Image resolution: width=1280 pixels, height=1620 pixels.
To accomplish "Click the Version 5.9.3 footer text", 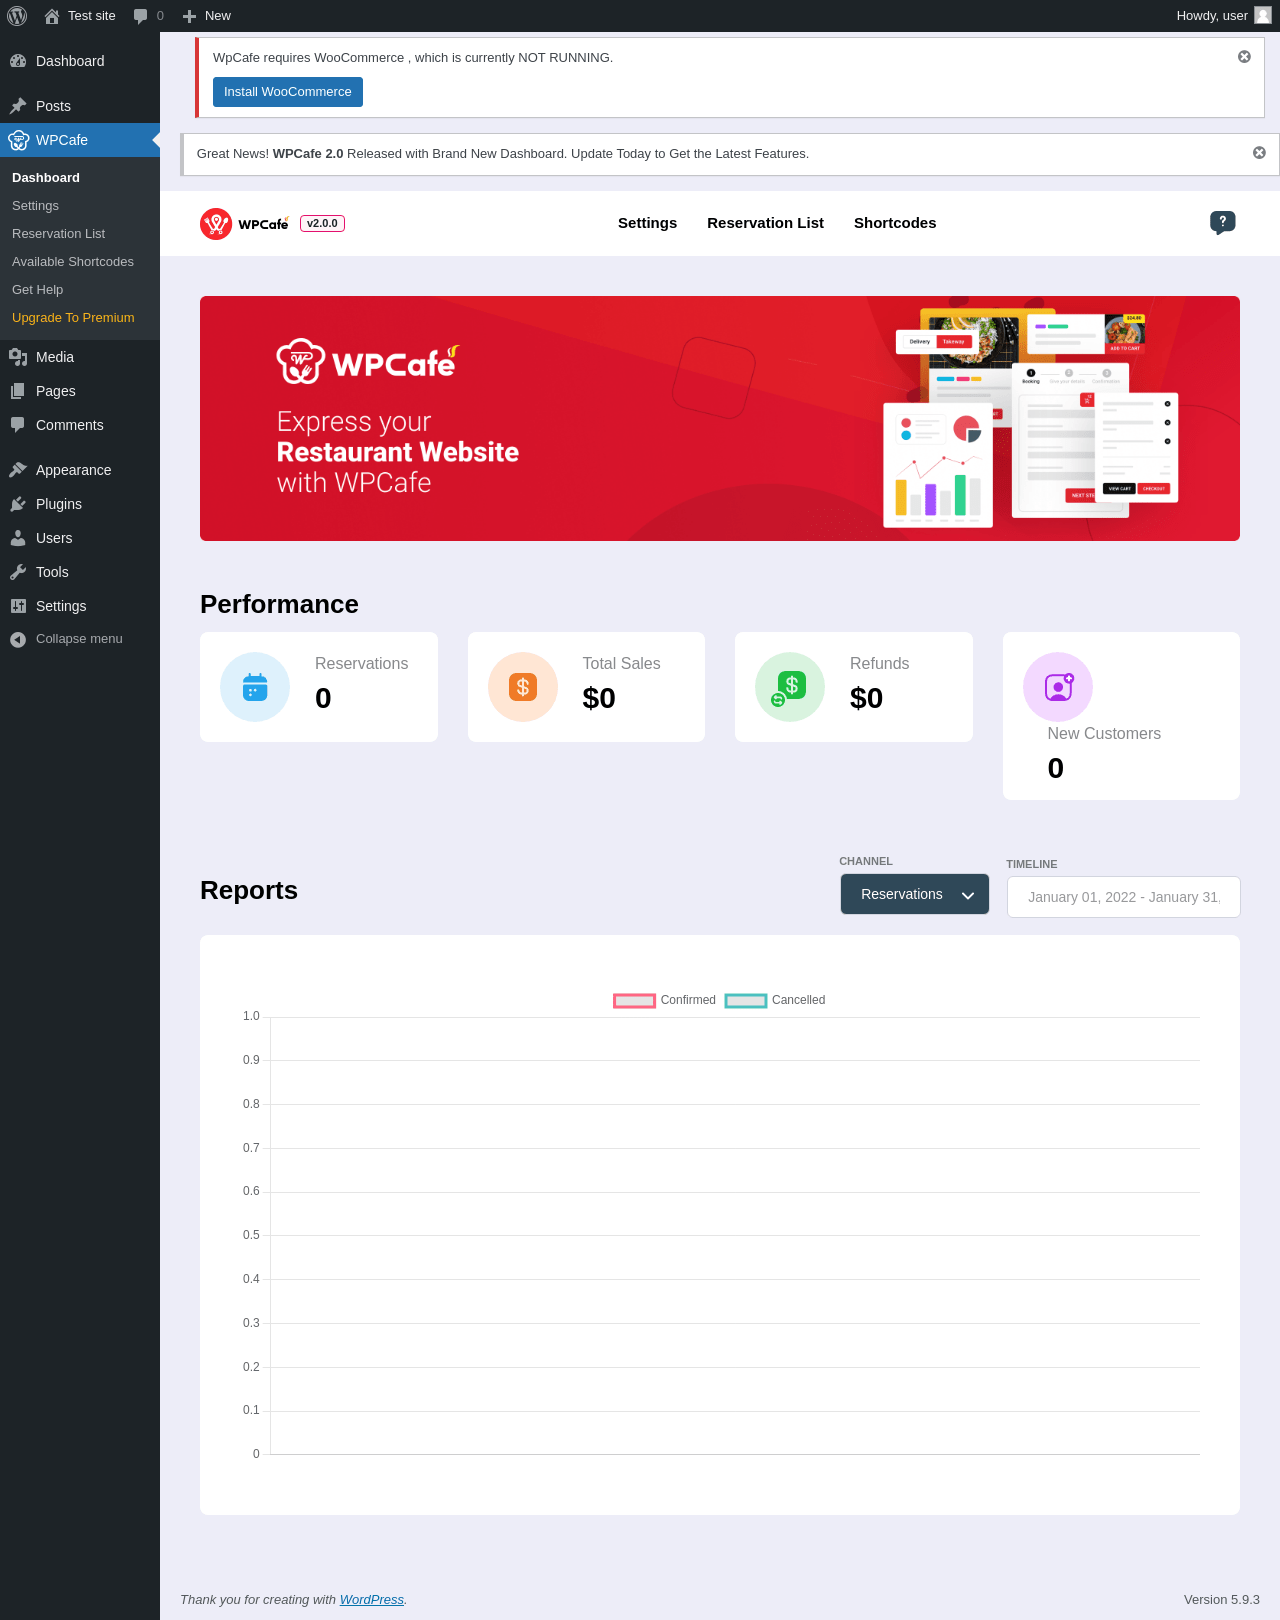I will tap(1222, 1599).
